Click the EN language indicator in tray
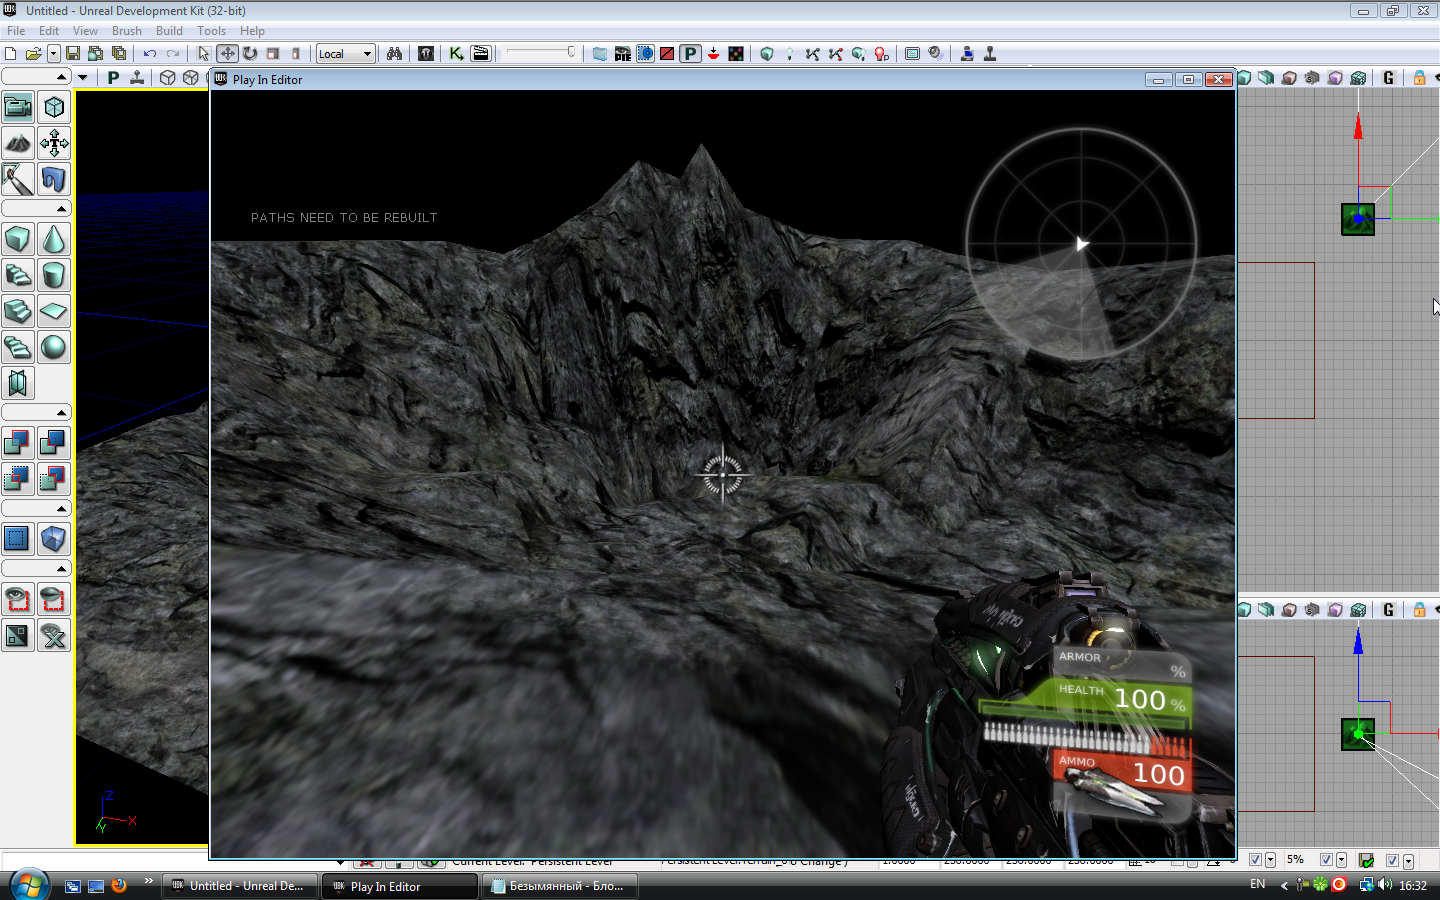1440x900 pixels. point(1258,885)
